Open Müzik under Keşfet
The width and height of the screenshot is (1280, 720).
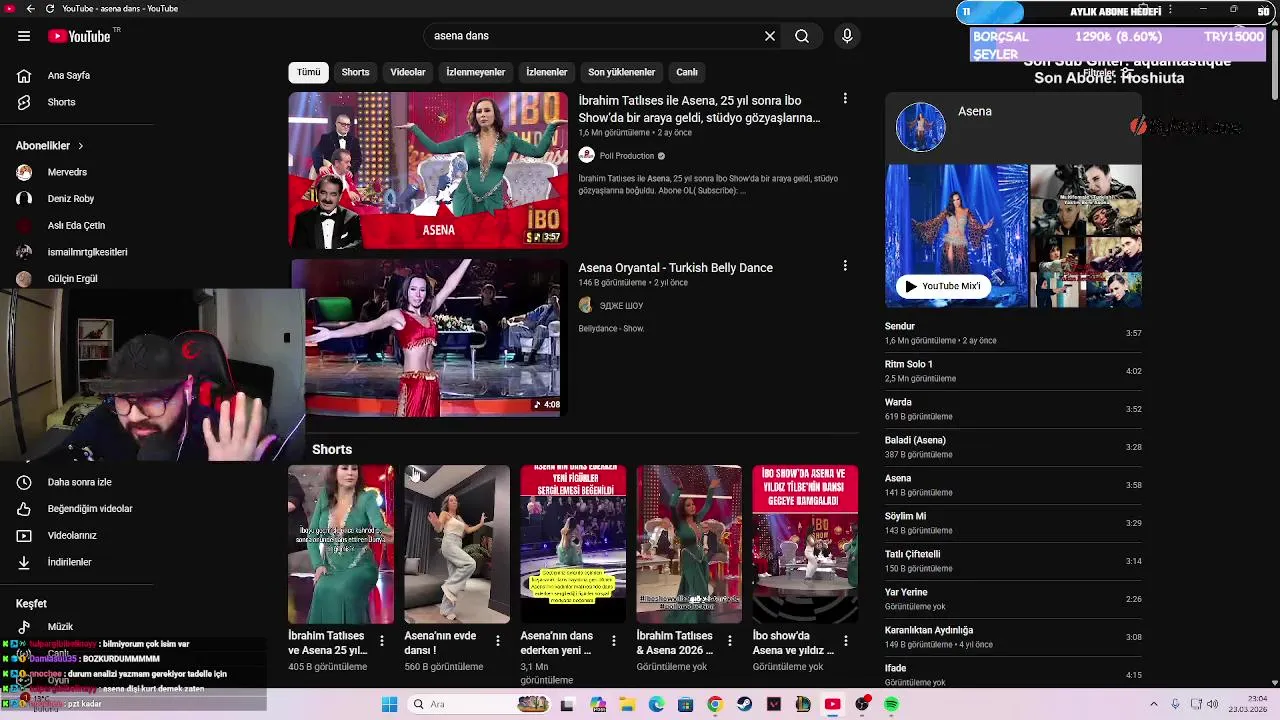[x=60, y=627]
